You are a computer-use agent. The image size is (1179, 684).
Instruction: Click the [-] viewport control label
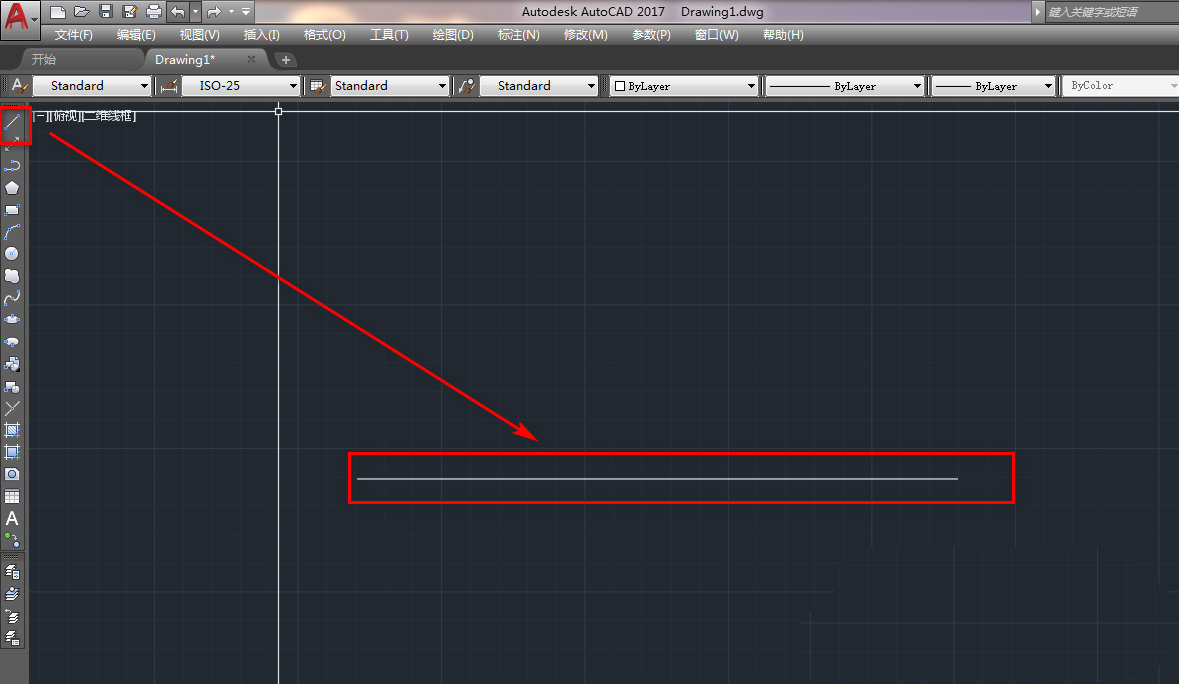tap(40, 116)
